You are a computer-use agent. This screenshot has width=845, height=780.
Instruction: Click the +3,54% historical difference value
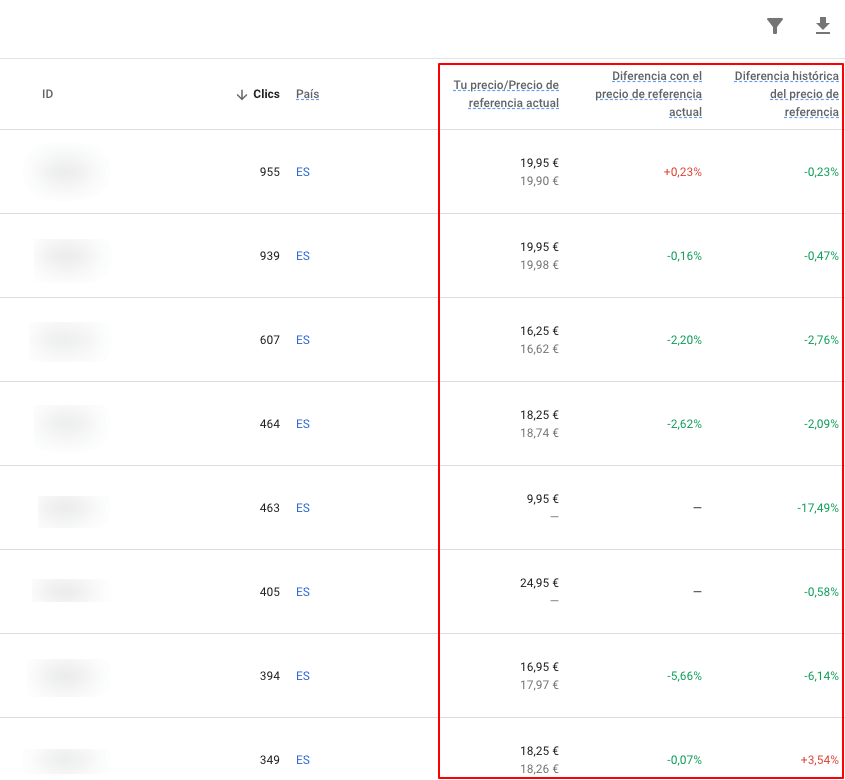[820, 761]
